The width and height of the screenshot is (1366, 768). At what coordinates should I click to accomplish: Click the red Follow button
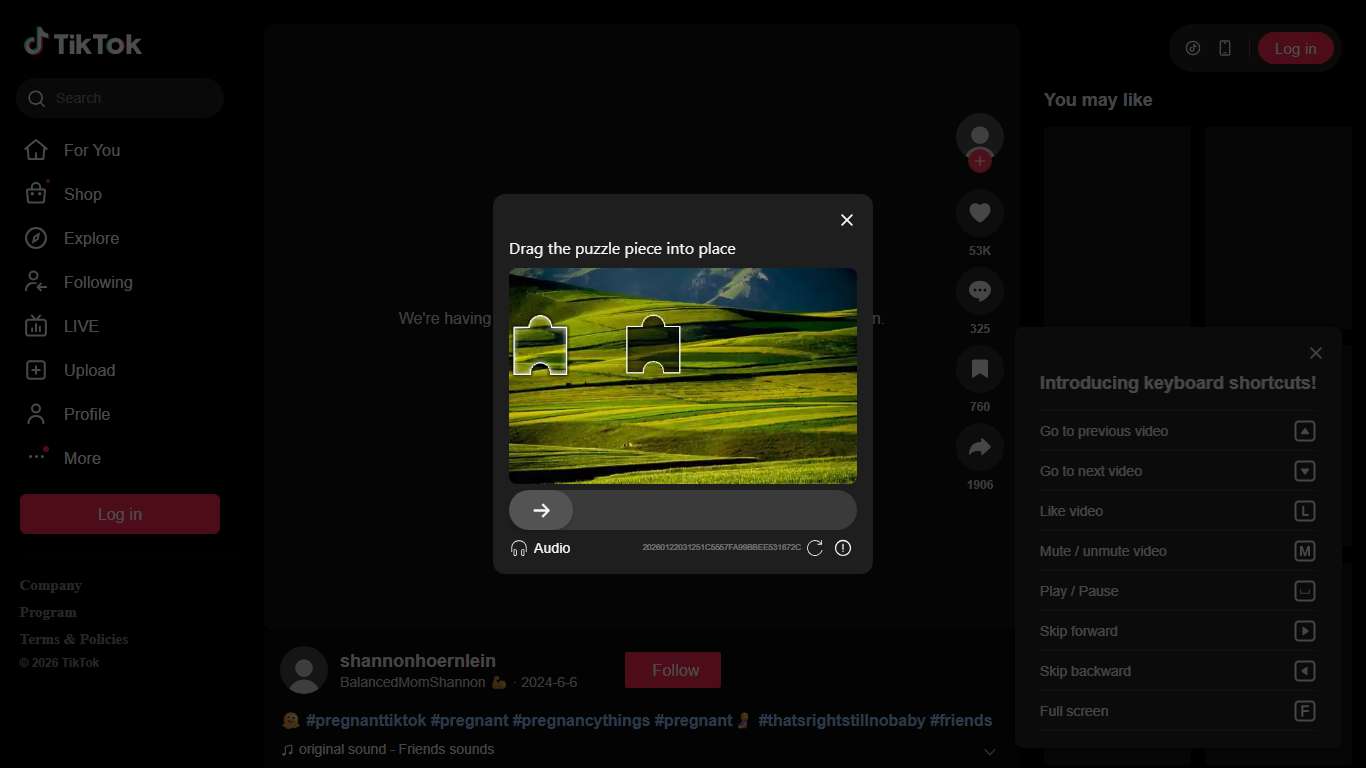[673, 670]
